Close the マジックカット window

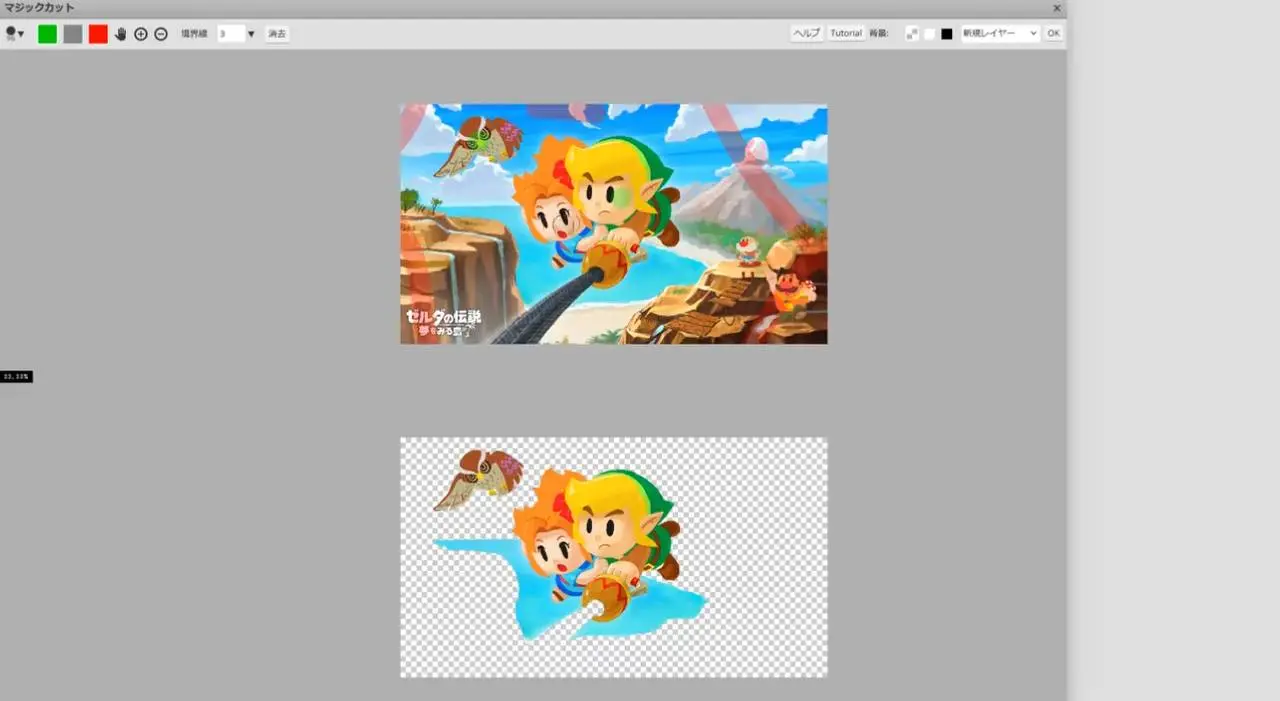click(1057, 8)
